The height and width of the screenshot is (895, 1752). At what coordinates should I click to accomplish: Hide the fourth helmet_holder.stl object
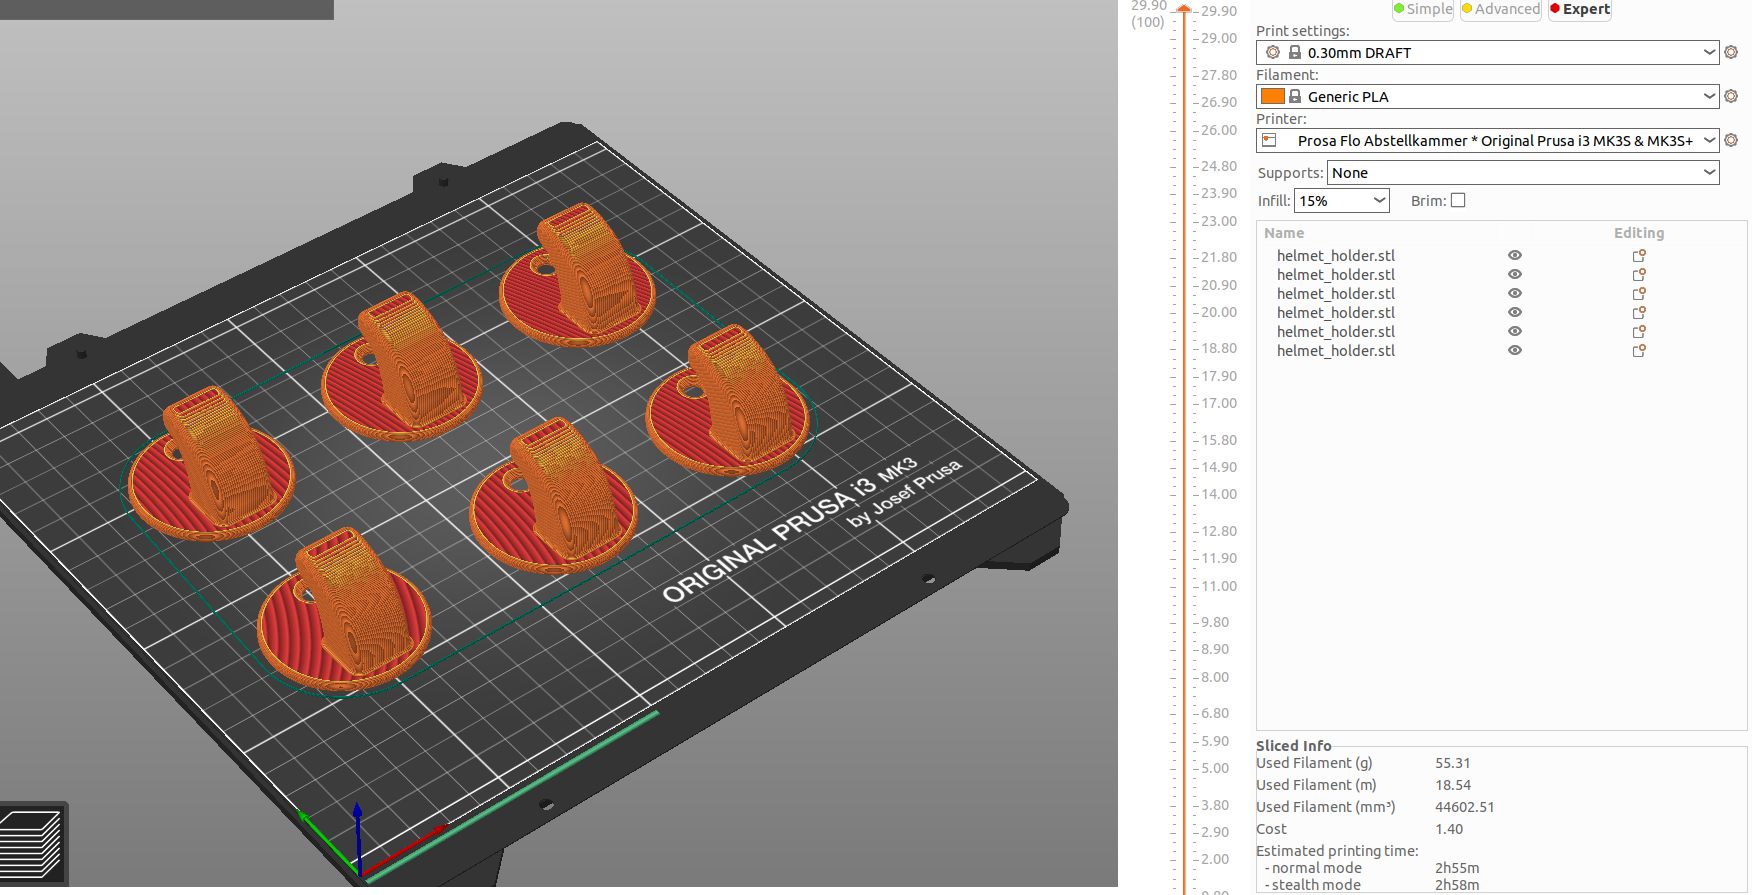pyautogui.click(x=1515, y=313)
